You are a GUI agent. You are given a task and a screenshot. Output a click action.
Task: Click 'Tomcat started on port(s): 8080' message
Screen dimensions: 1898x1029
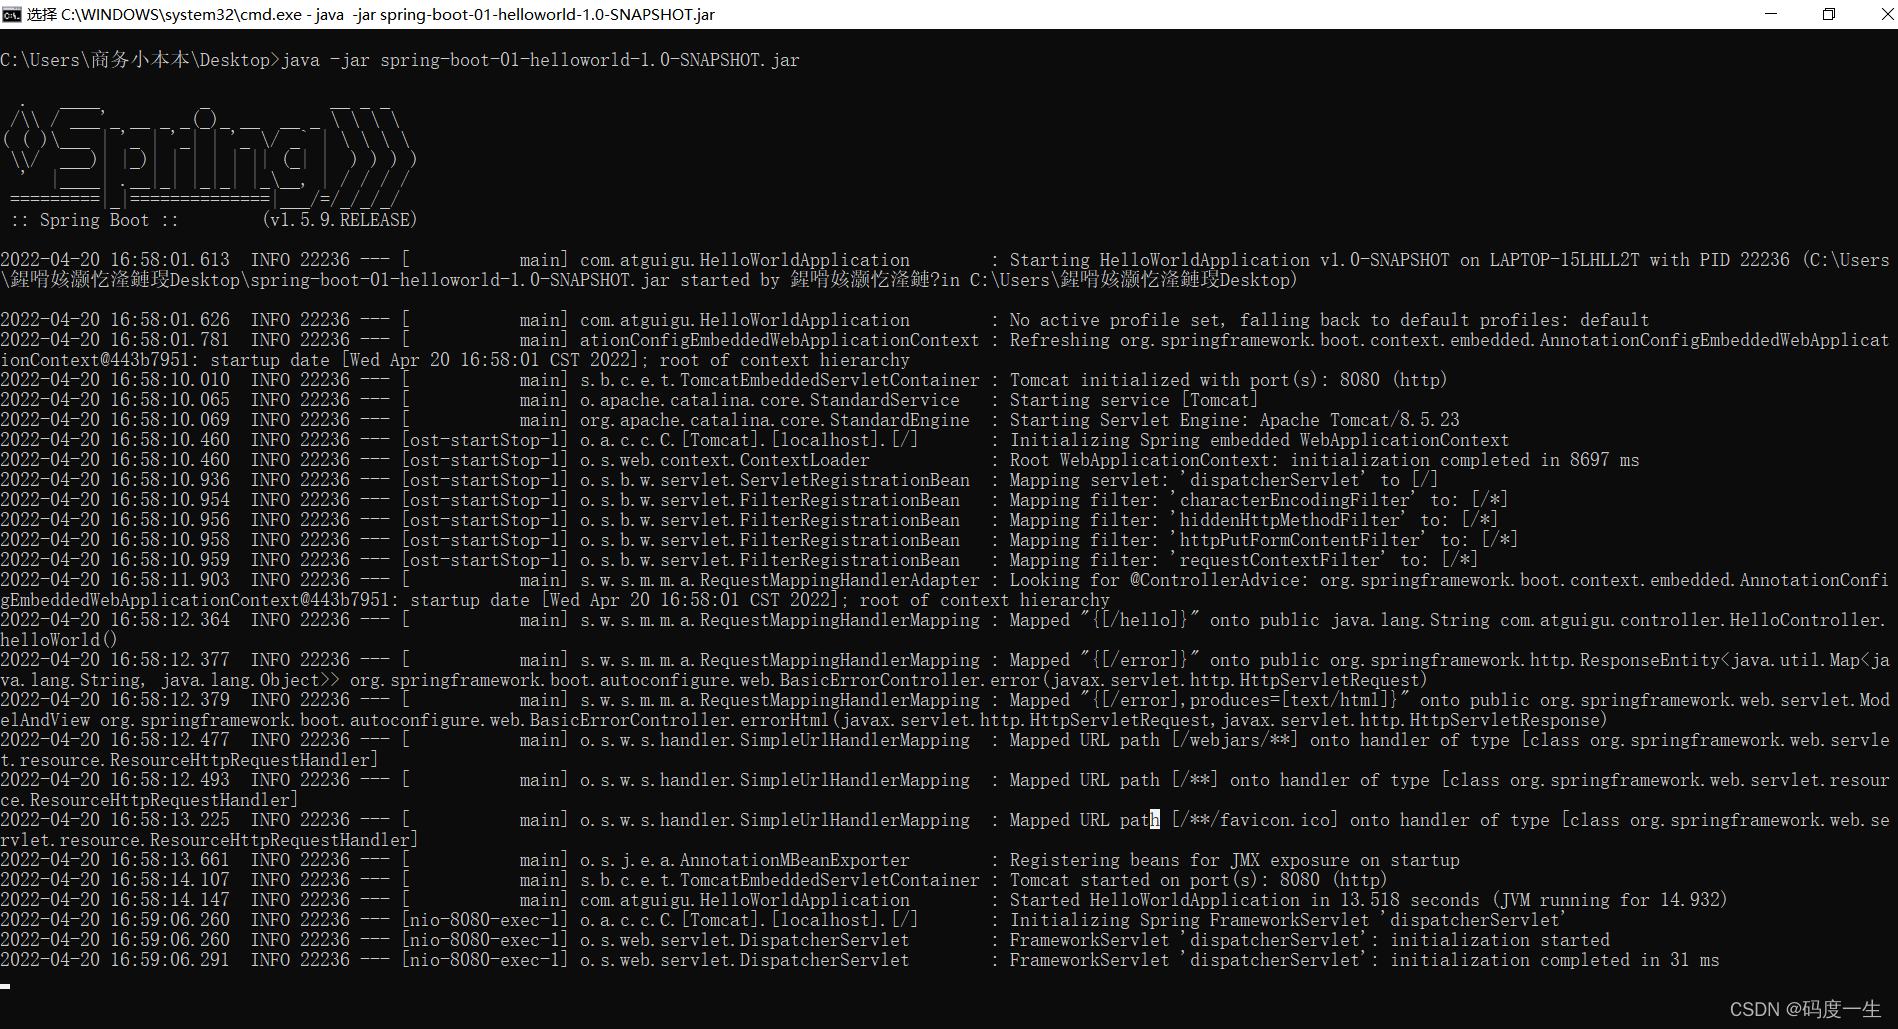[x=1198, y=880]
